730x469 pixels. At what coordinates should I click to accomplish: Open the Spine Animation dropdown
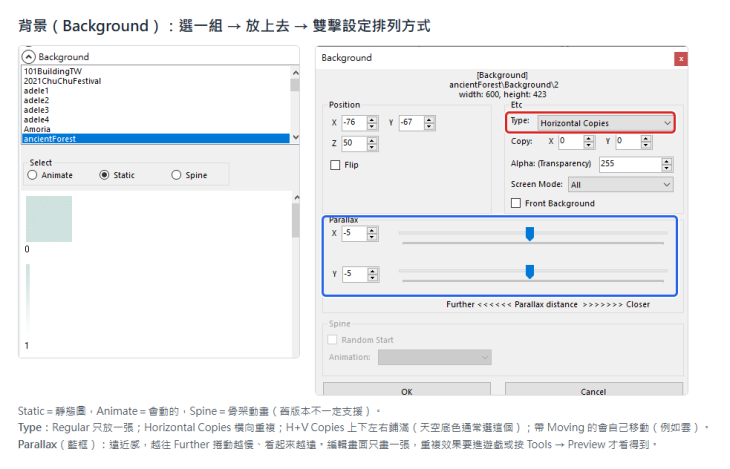click(435, 357)
